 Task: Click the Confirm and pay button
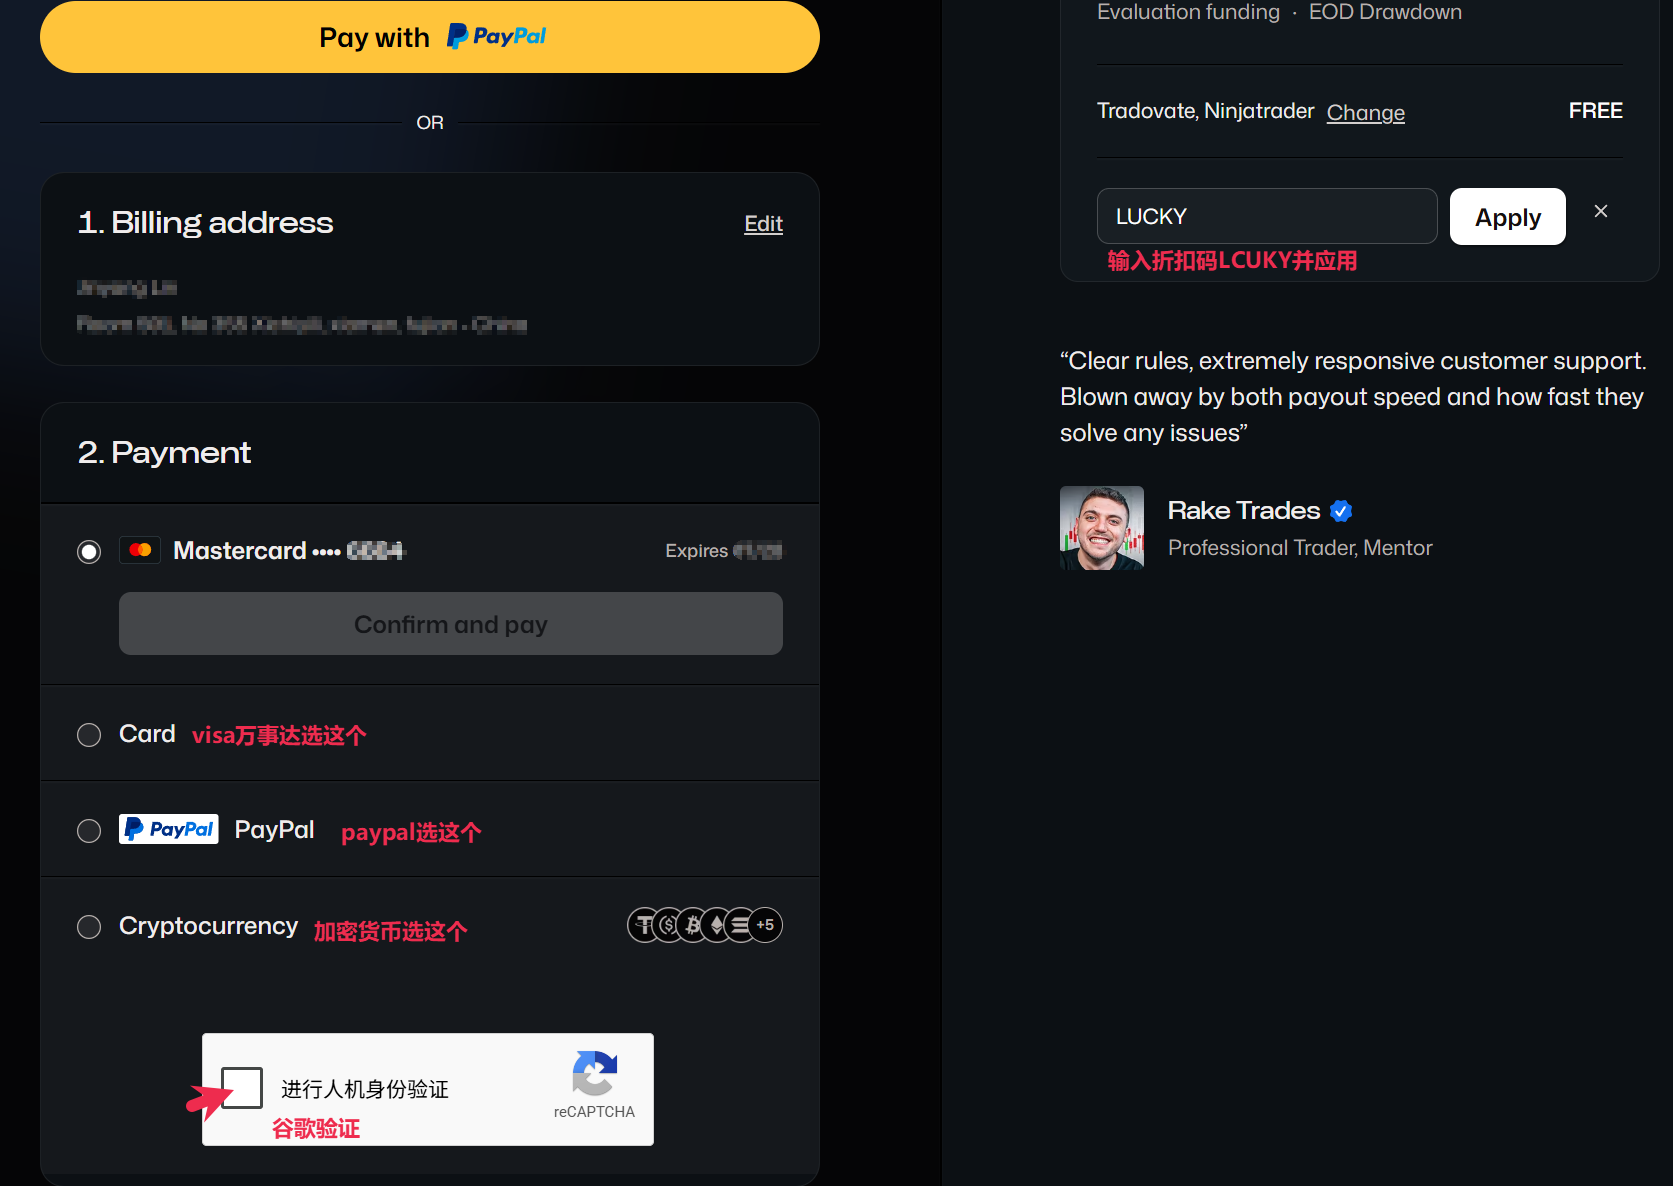451,624
